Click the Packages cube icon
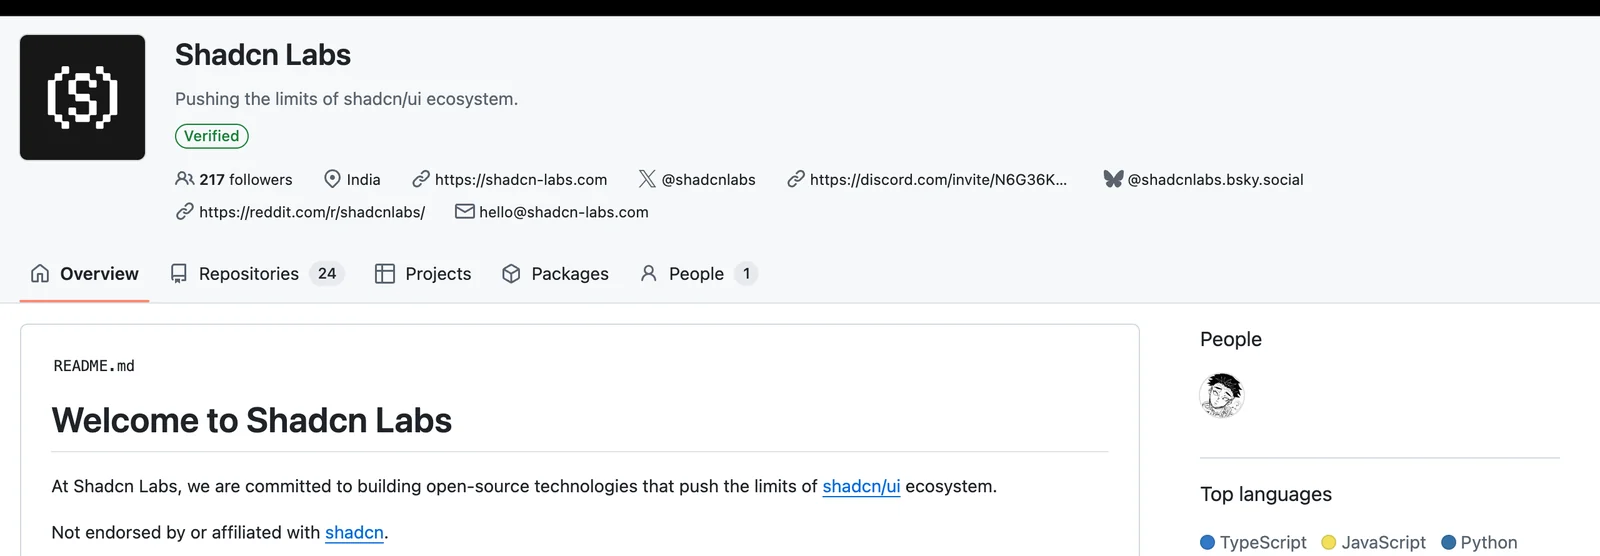1600x556 pixels. coord(511,273)
